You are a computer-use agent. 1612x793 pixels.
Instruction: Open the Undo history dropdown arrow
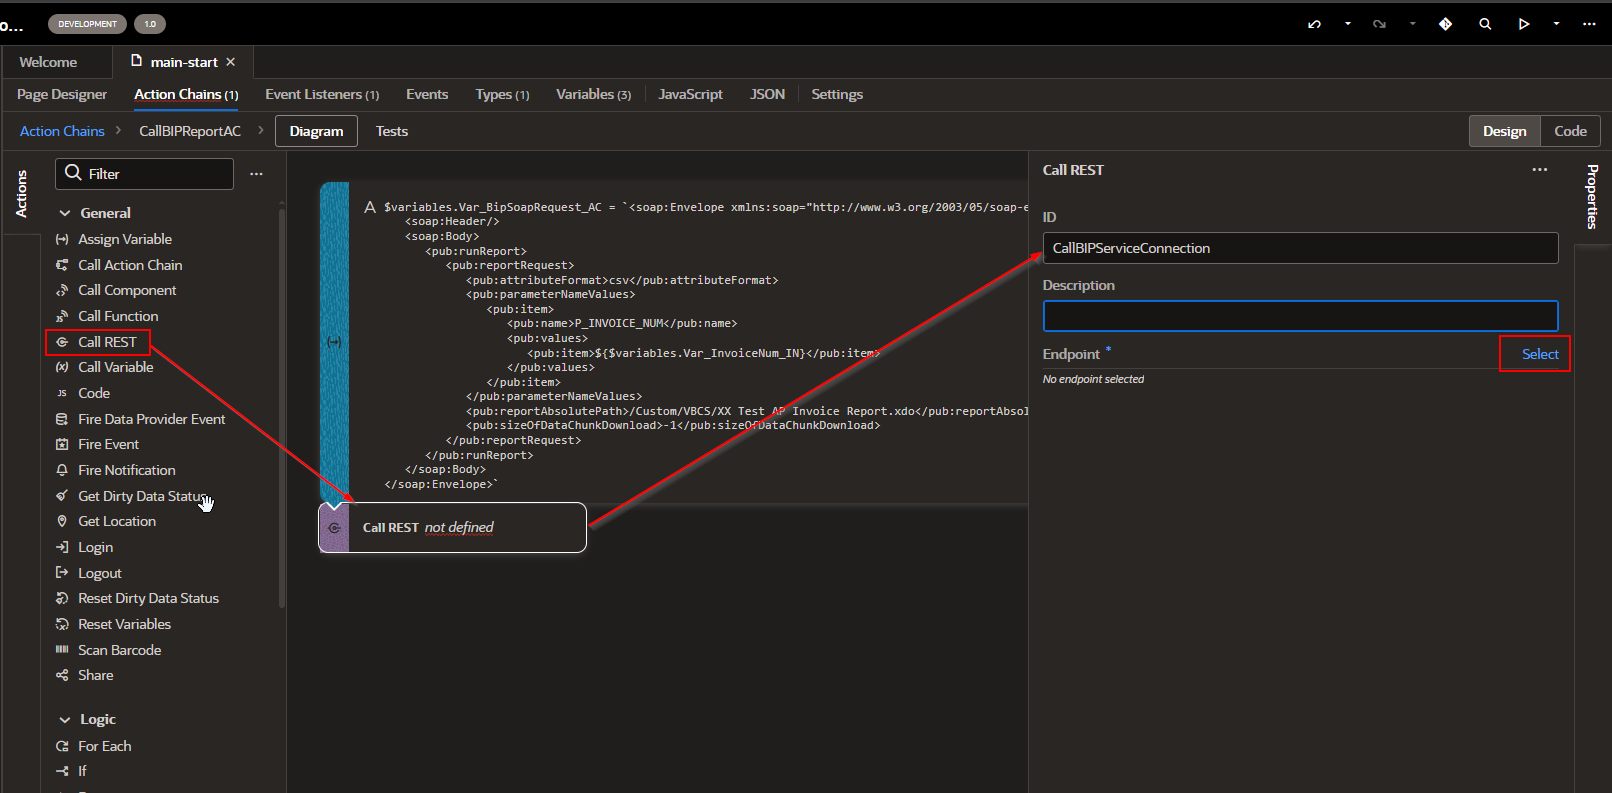[1348, 24]
